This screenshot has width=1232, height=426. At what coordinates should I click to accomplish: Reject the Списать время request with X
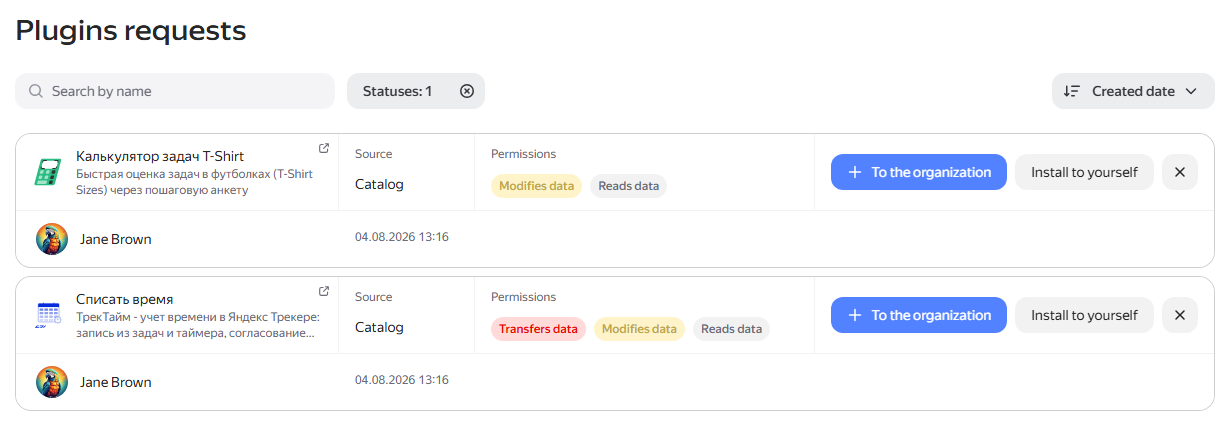(x=1180, y=315)
